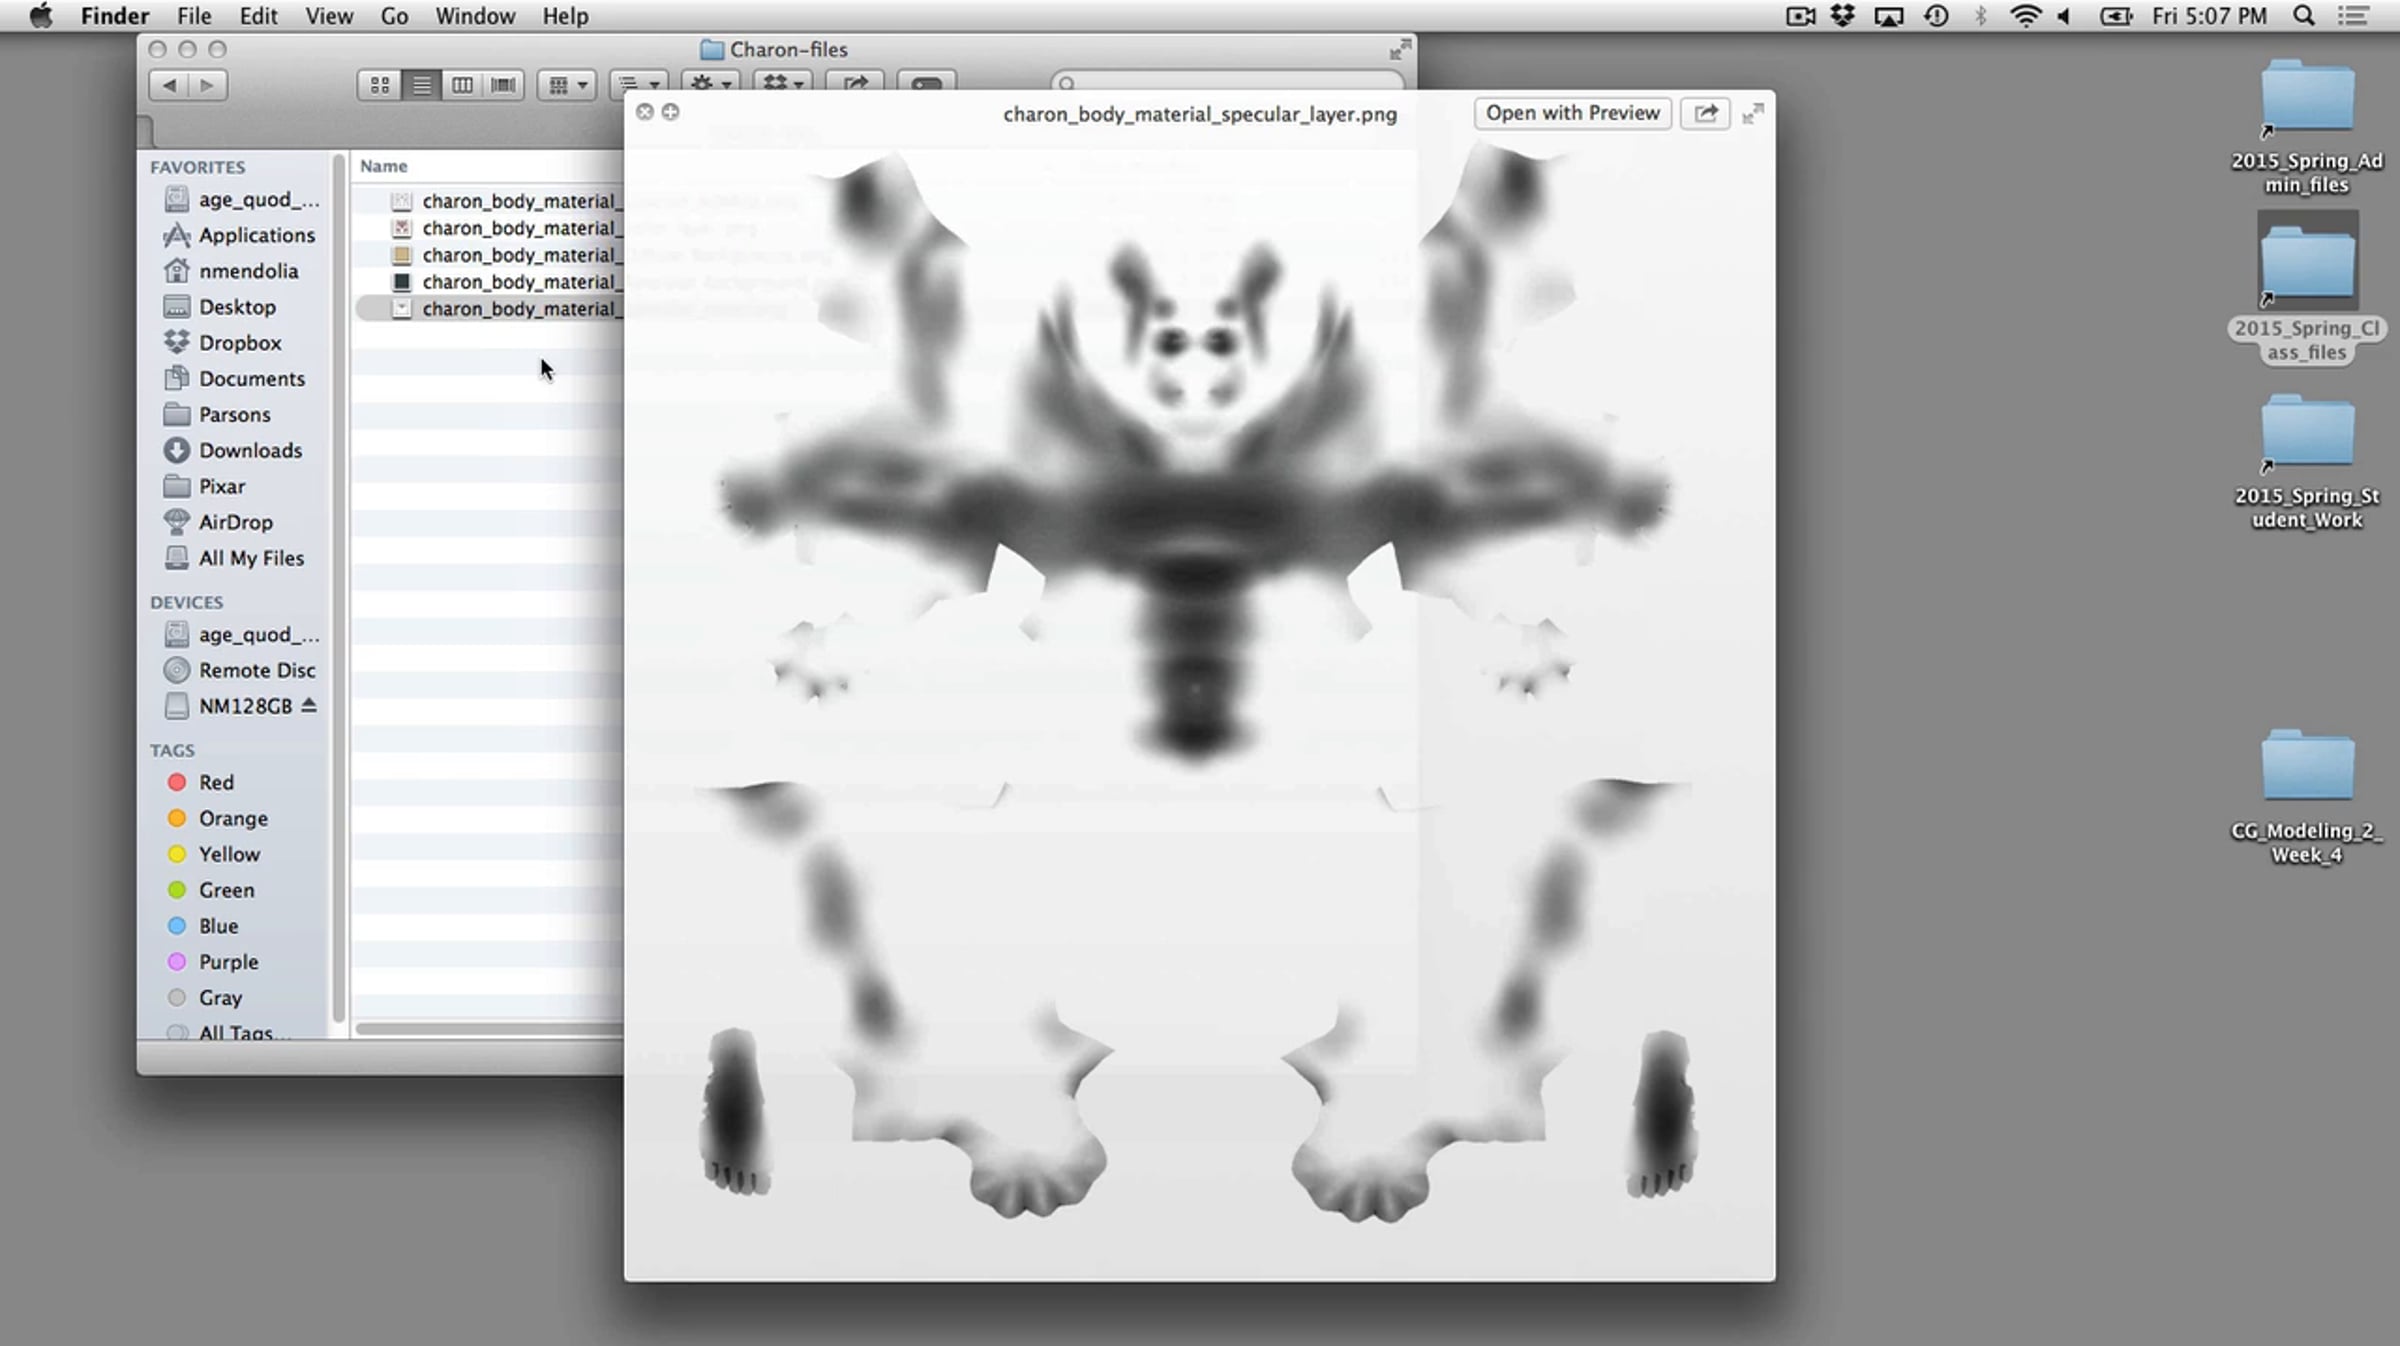The width and height of the screenshot is (2400, 1346).
Task: Enter full screen in Quick Look preview
Action: [x=1753, y=114]
